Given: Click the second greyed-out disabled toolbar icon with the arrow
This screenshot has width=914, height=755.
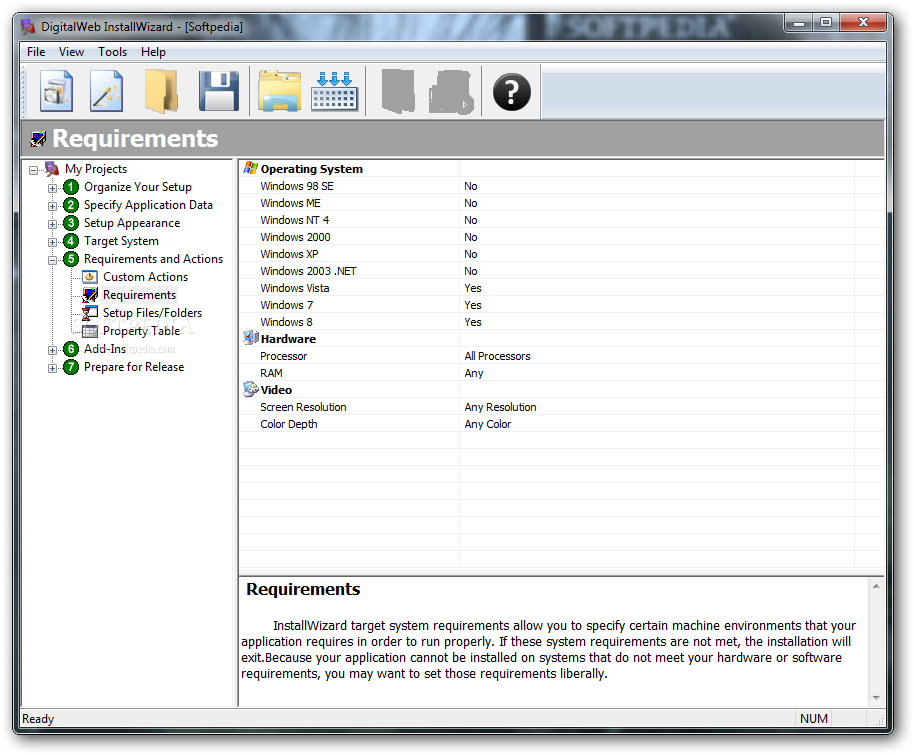Looking at the screenshot, I should click(x=451, y=92).
